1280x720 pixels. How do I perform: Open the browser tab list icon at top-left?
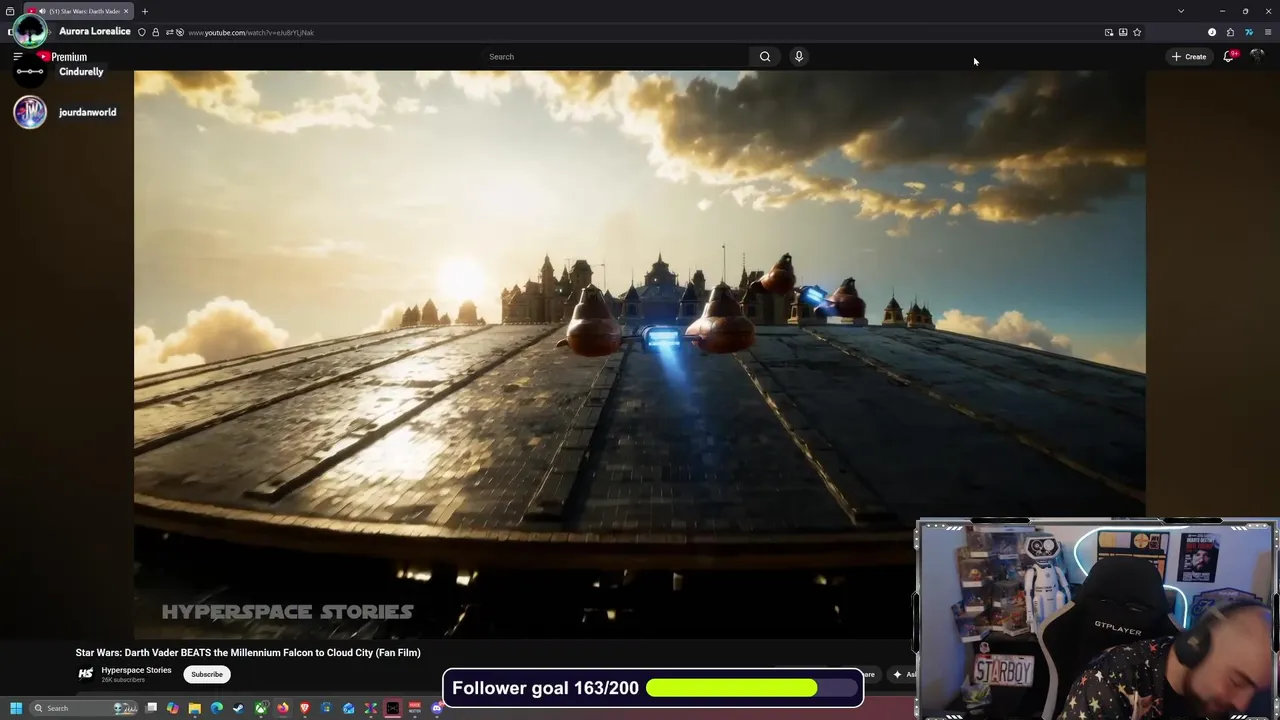[10, 11]
